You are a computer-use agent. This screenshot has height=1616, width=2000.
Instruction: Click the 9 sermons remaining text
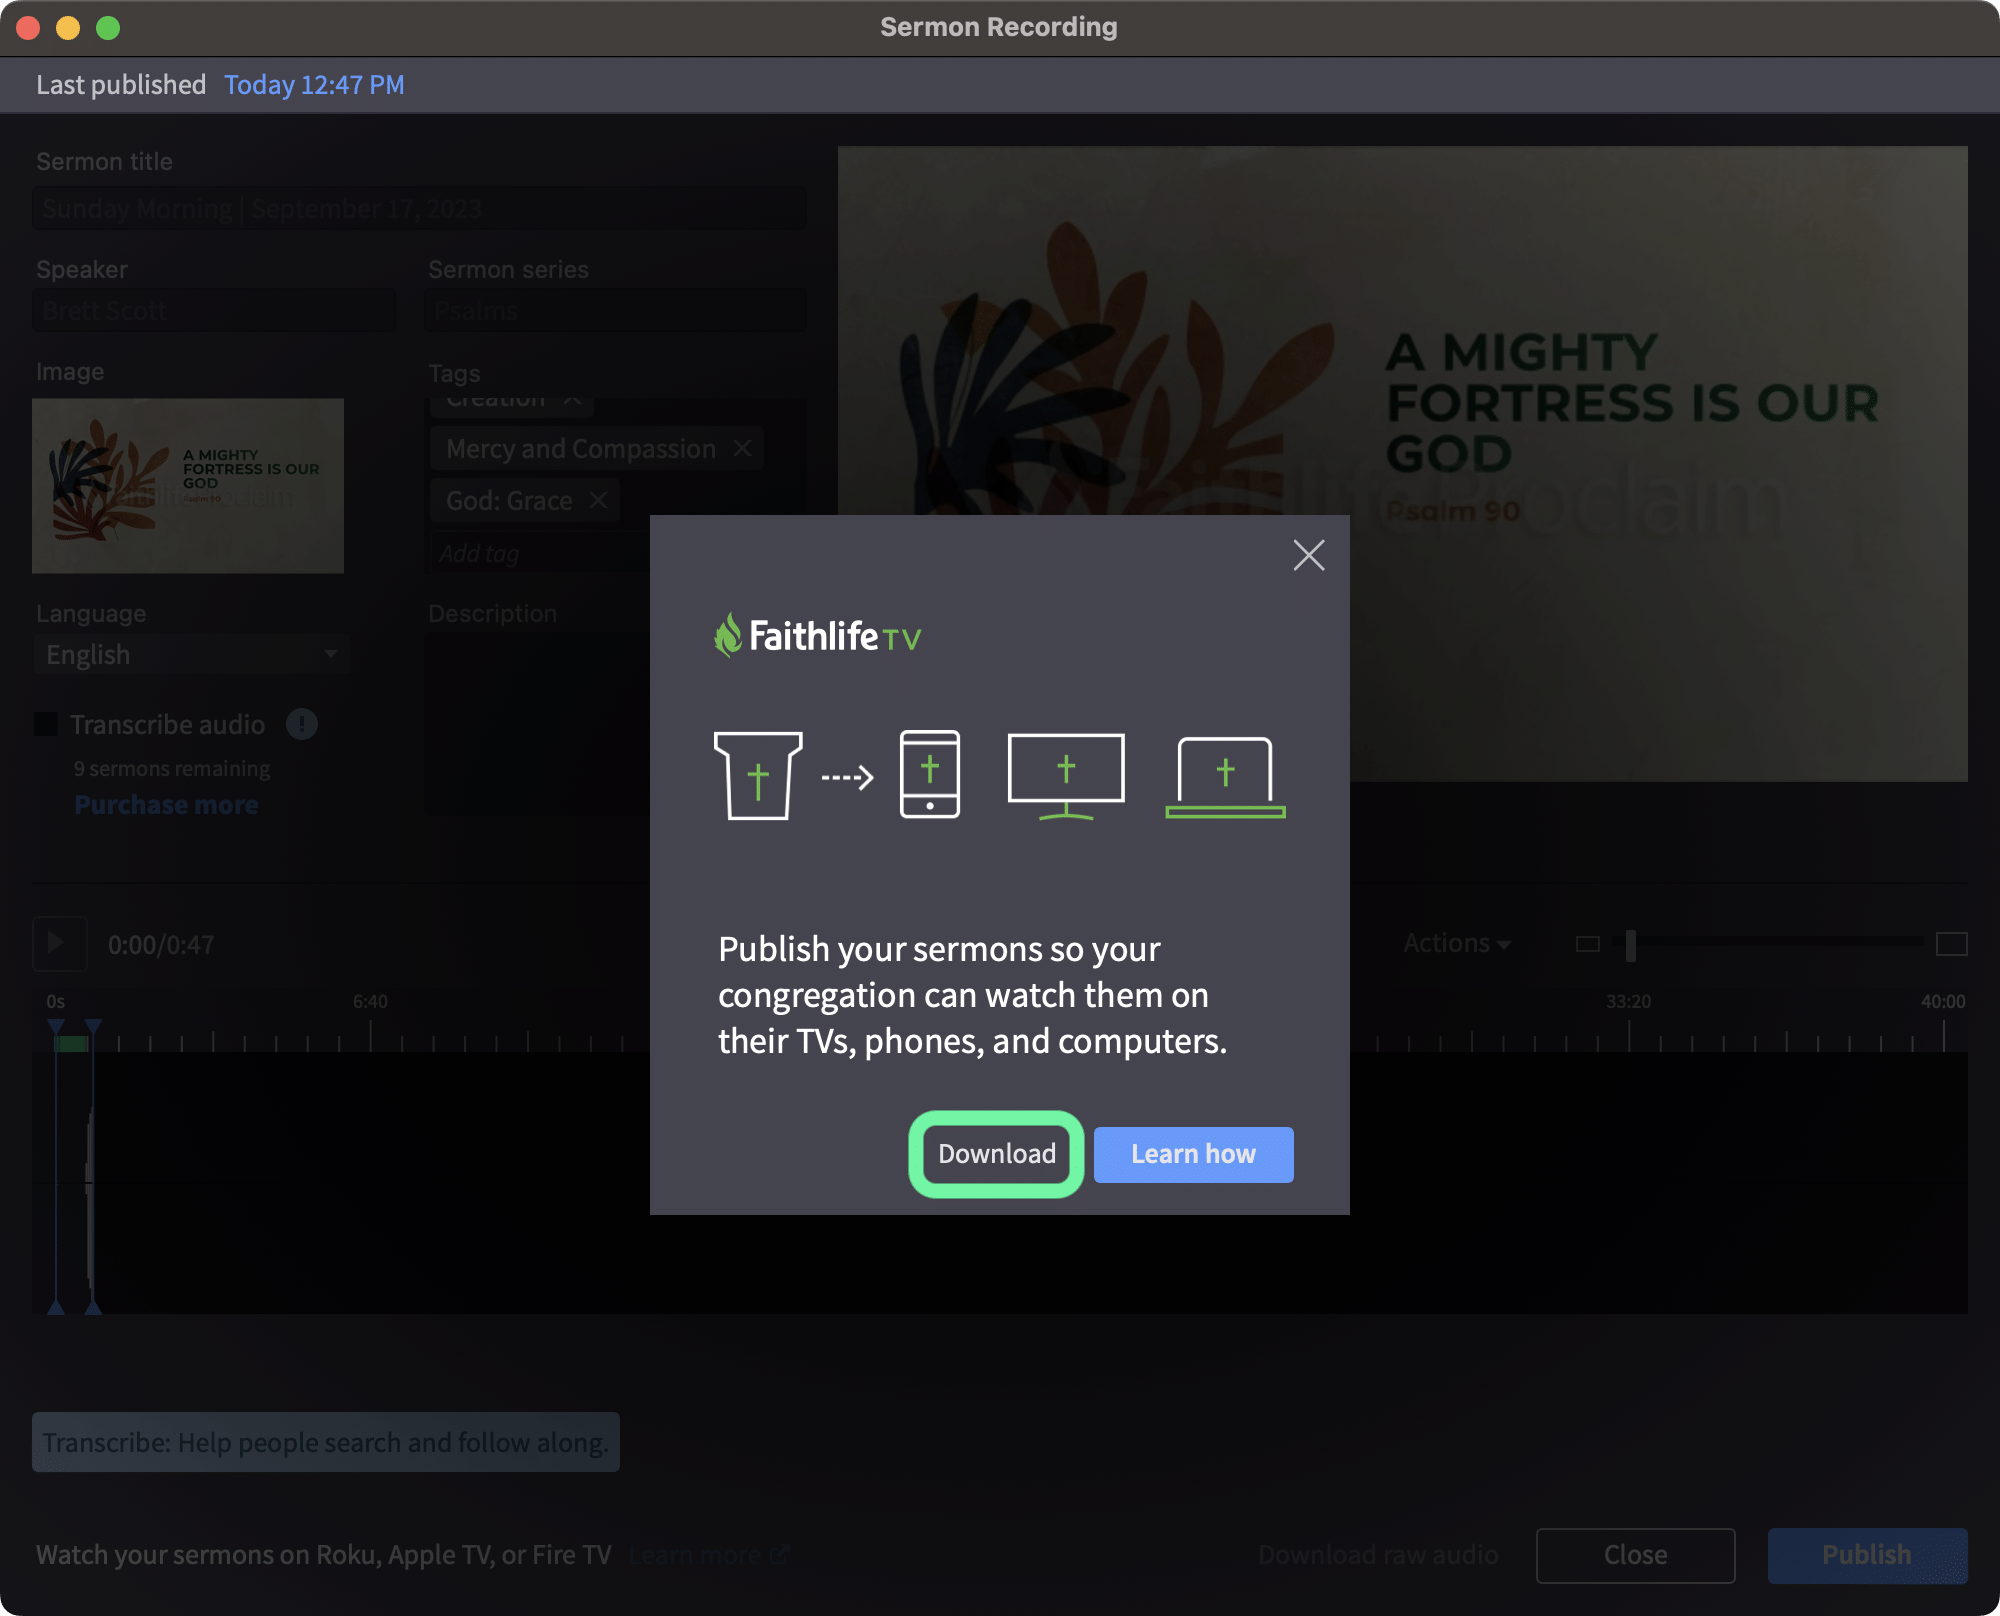pos(172,768)
